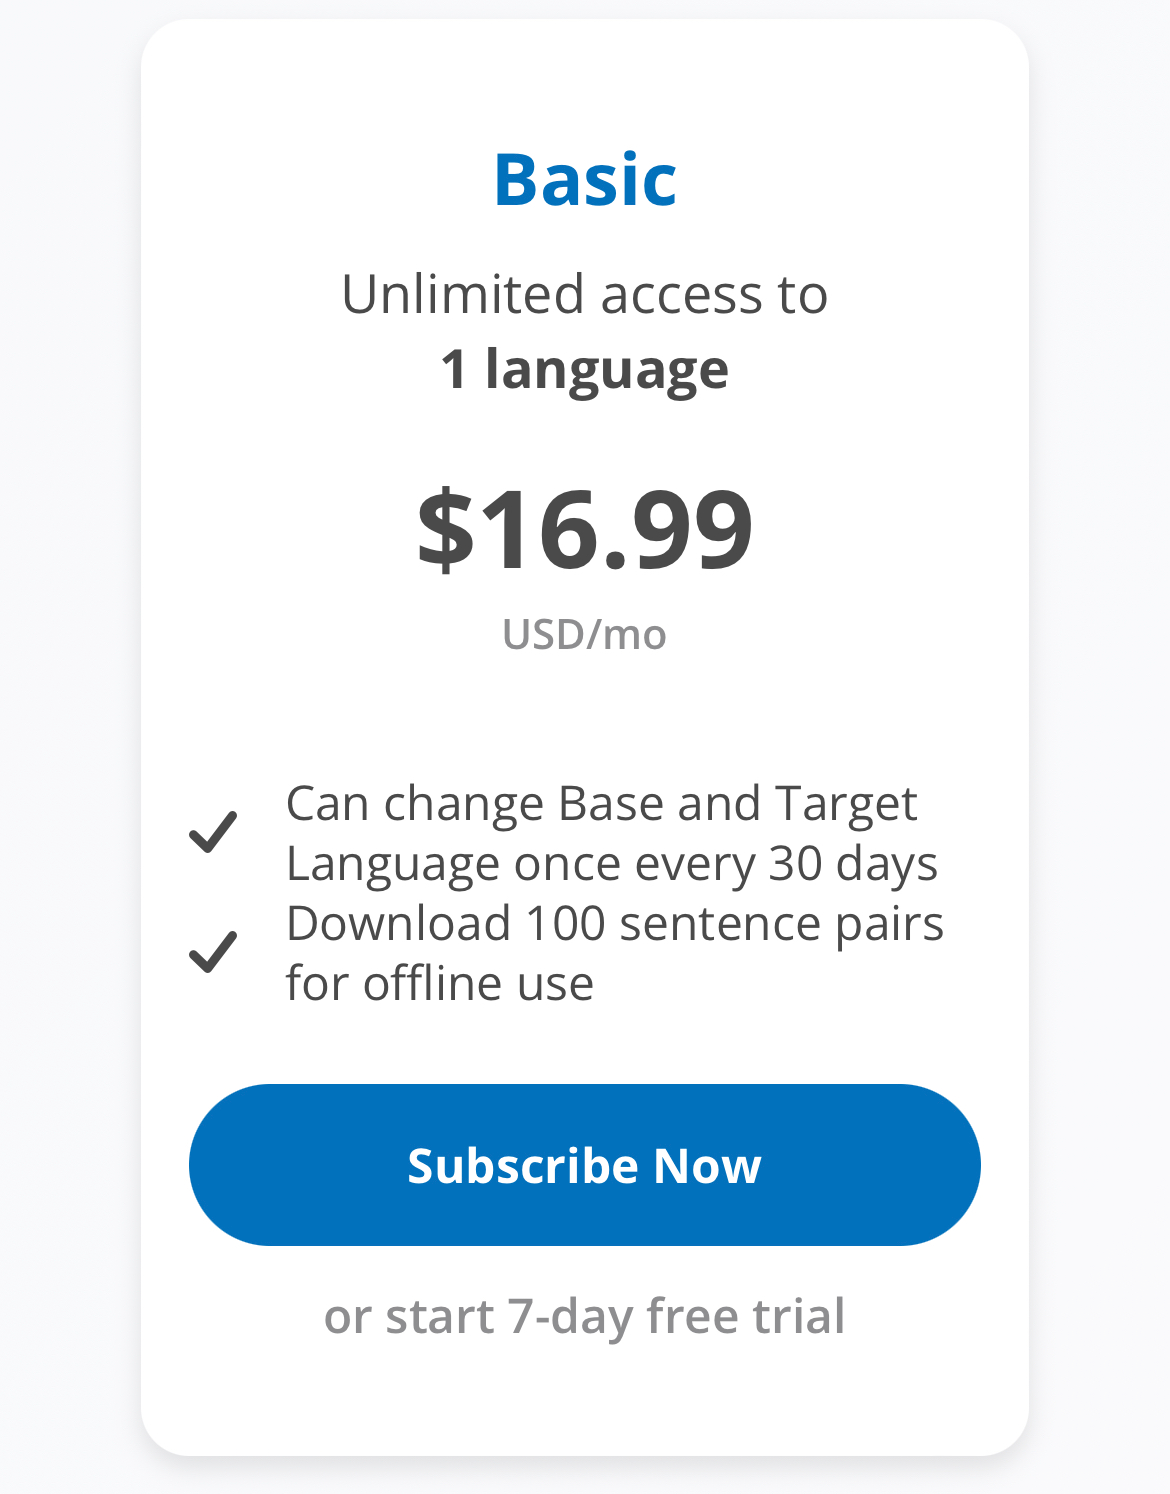Click 'Download 100 sentence pairs' text line

pyautogui.click(x=615, y=923)
